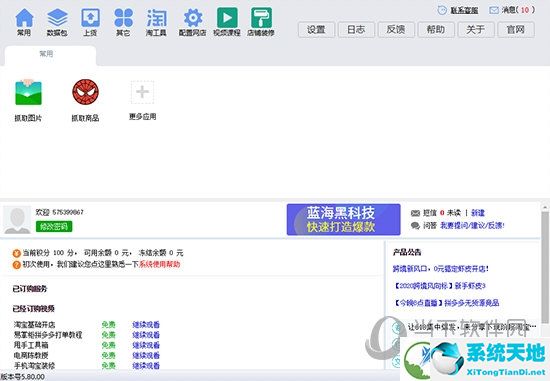
Task: Visit the 官网 official site button
Action: pyautogui.click(x=516, y=29)
